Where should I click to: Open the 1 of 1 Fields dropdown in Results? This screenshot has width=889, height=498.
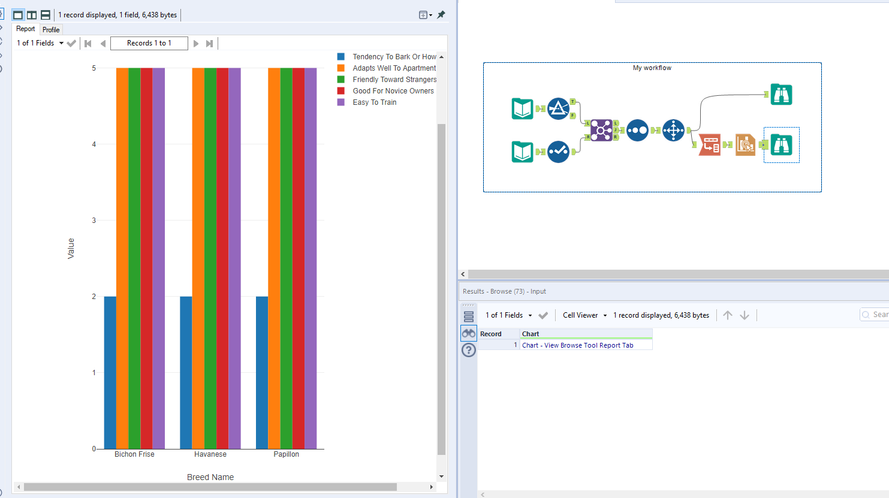click(x=509, y=315)
